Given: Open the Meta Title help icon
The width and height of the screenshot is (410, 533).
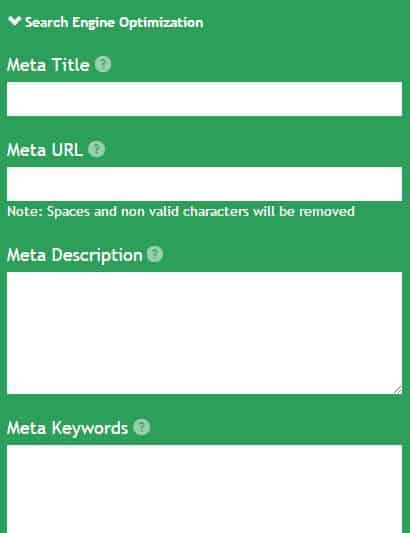Looking at the screenshot, I should (x=103, y=64).
